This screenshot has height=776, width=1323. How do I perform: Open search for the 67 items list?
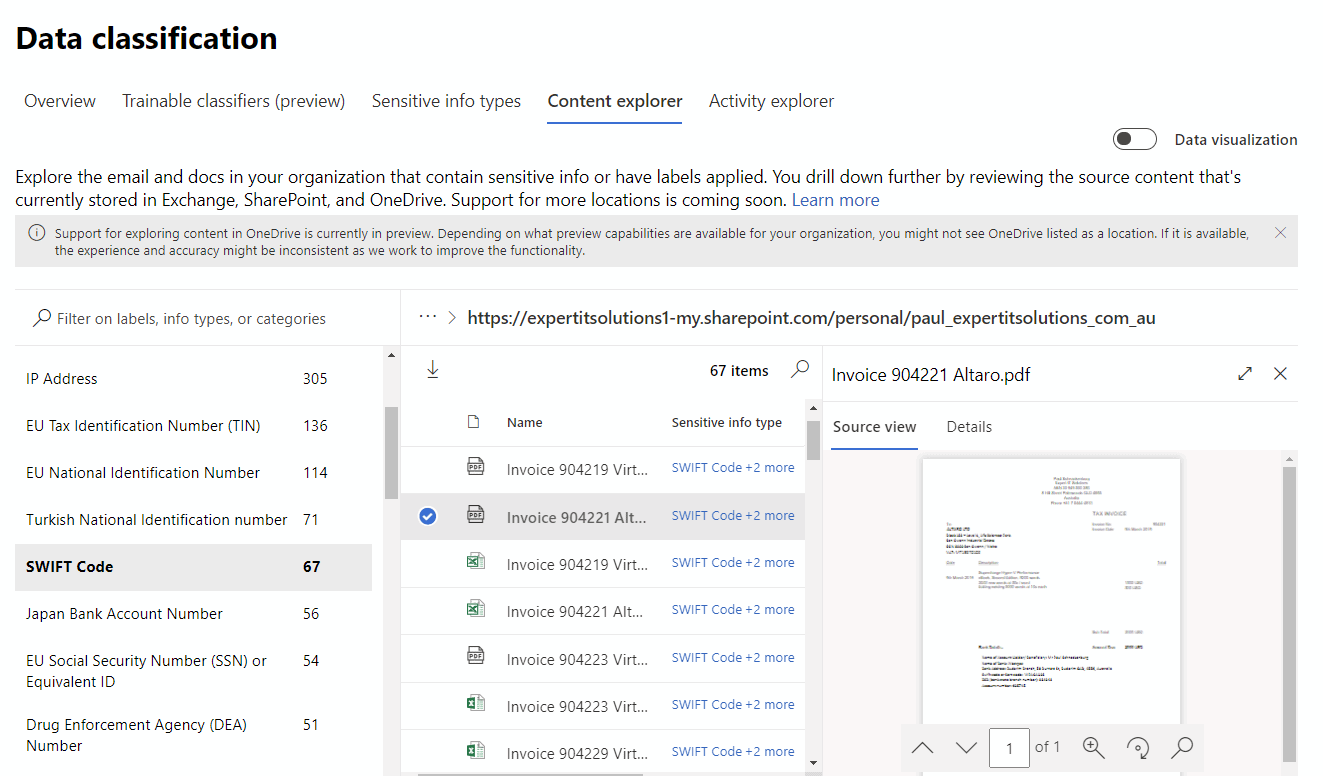point(799,369)
